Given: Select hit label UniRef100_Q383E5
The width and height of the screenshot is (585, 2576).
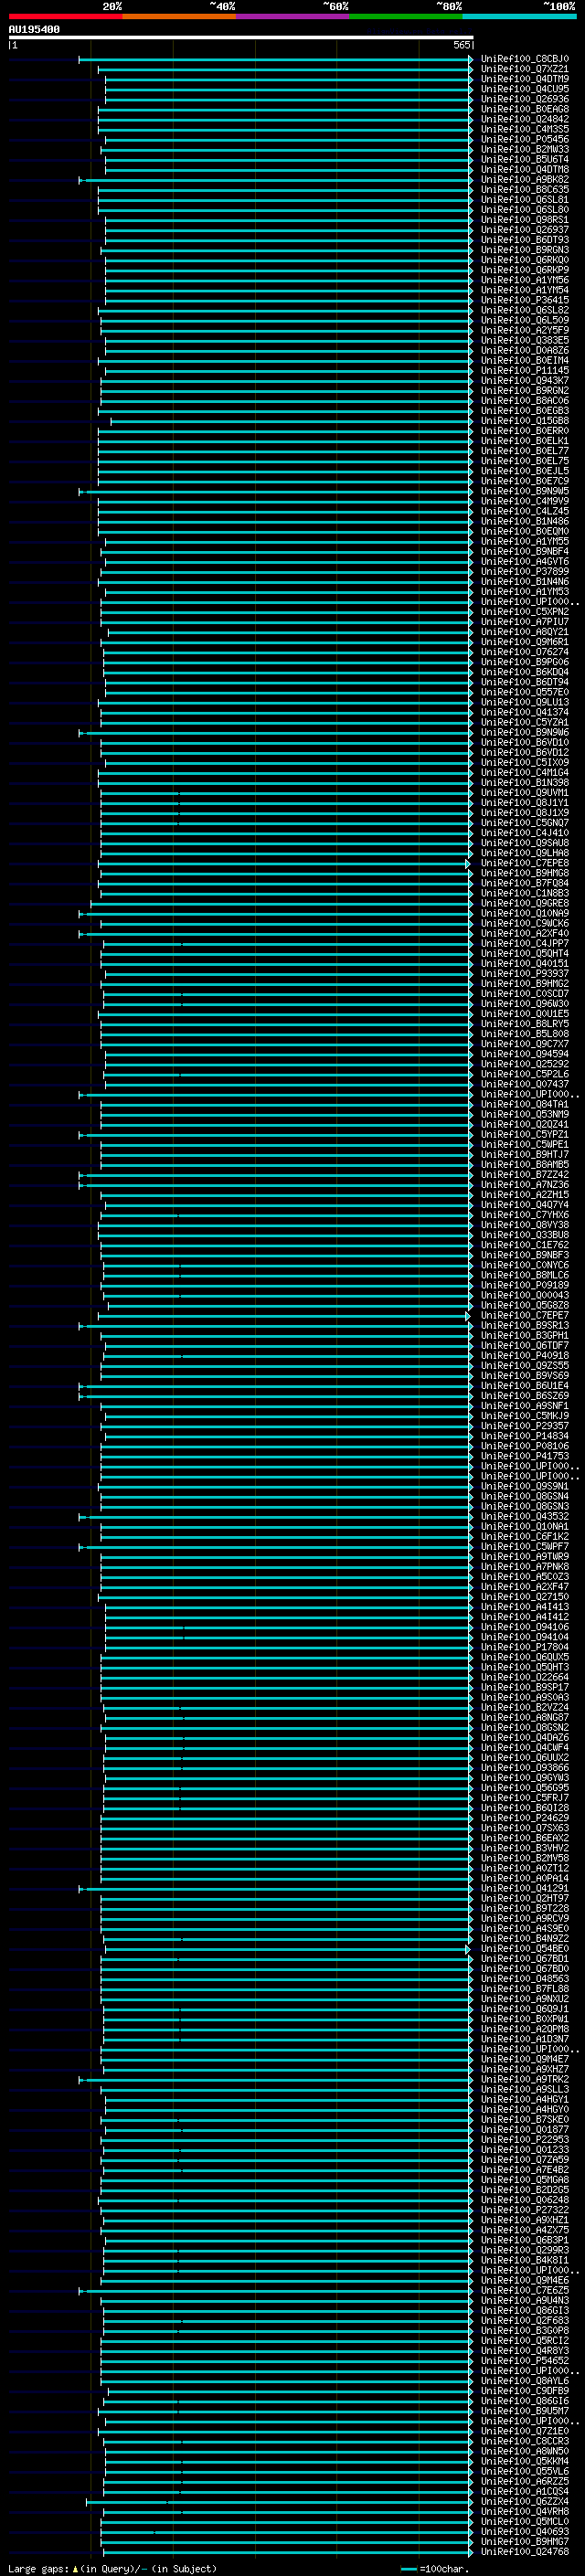Looking at the screenshot, I should tap(525, 340).
